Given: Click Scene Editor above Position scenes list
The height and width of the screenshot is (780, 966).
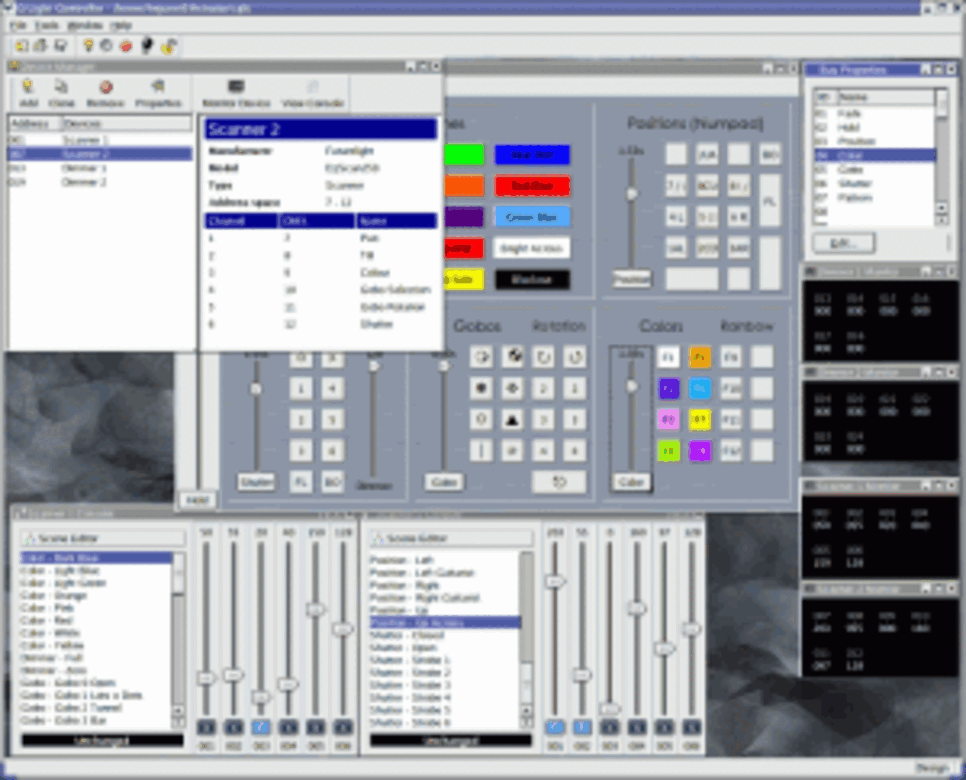Looking at the screenshot, I should coord(451,538).
